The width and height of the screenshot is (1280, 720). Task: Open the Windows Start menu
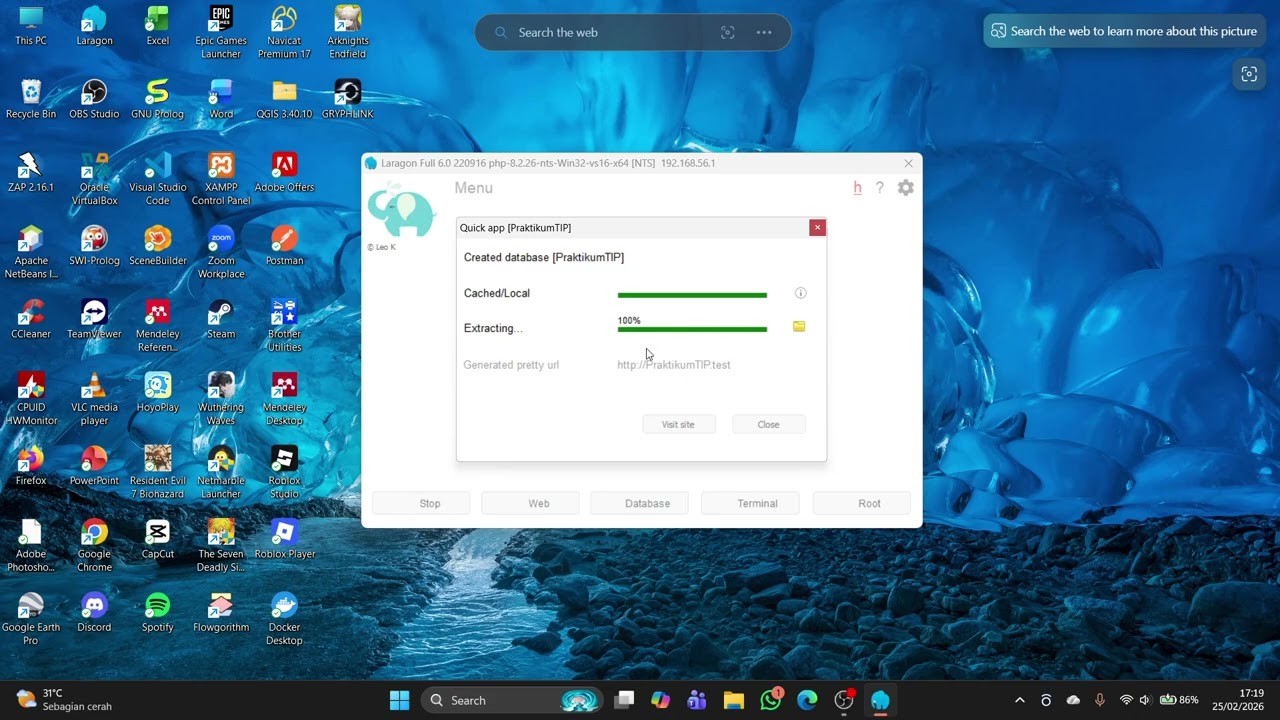tap(399, 700)
